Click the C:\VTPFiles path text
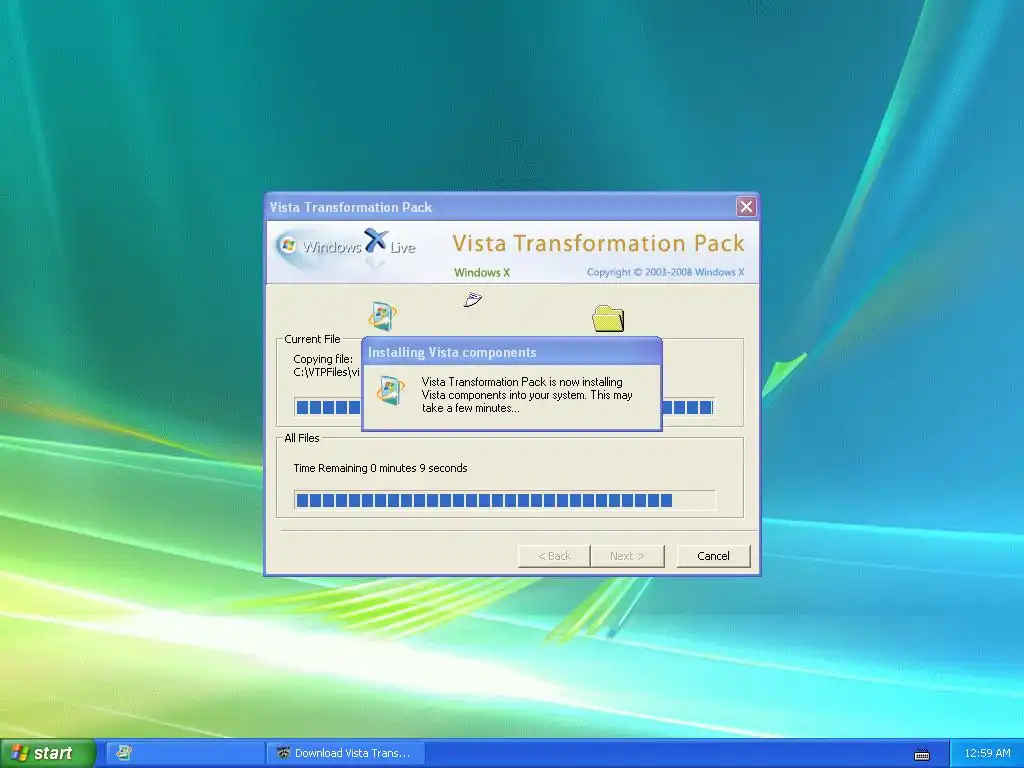 pos(327,372)
